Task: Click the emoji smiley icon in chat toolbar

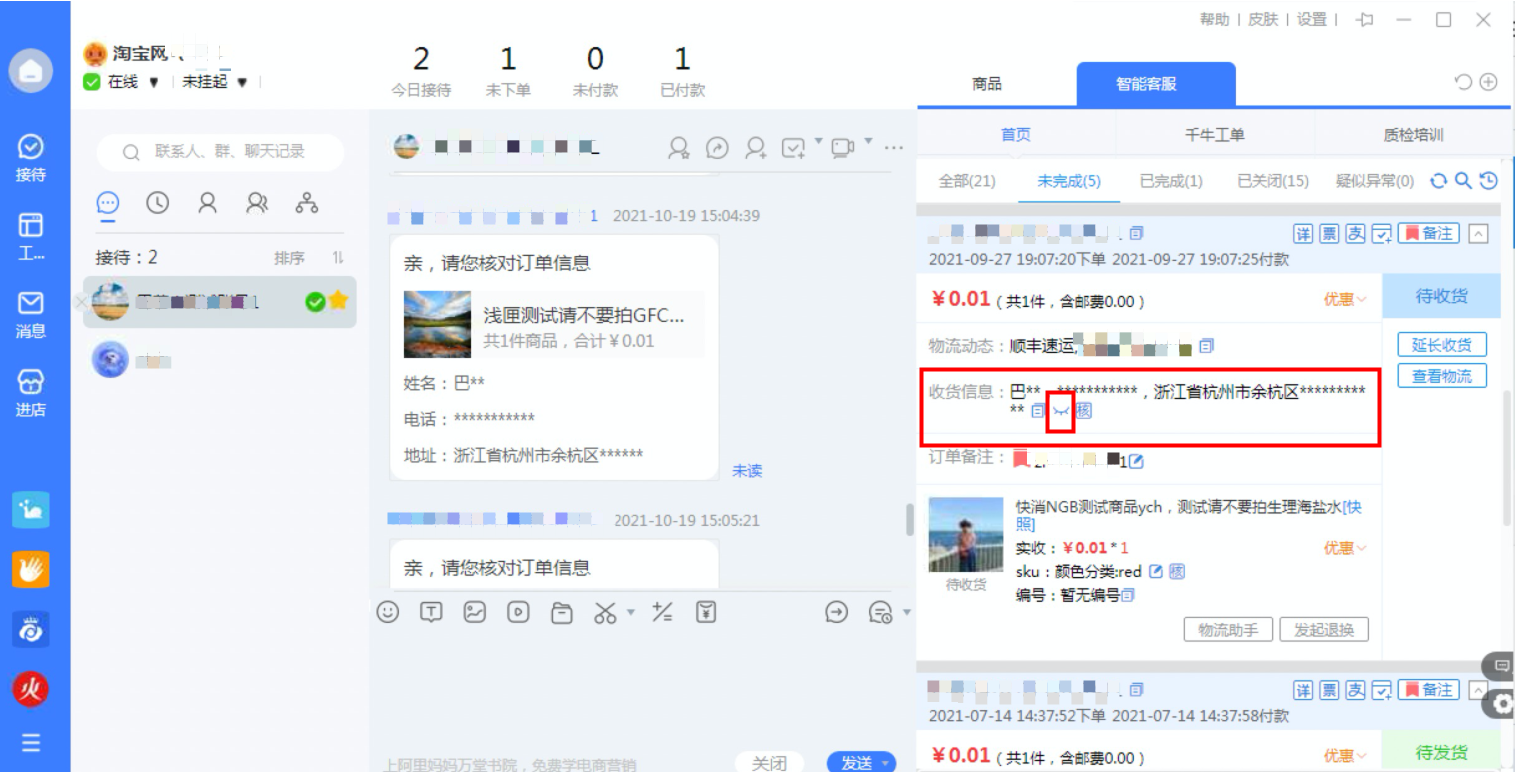Action: tap(388, 612)
